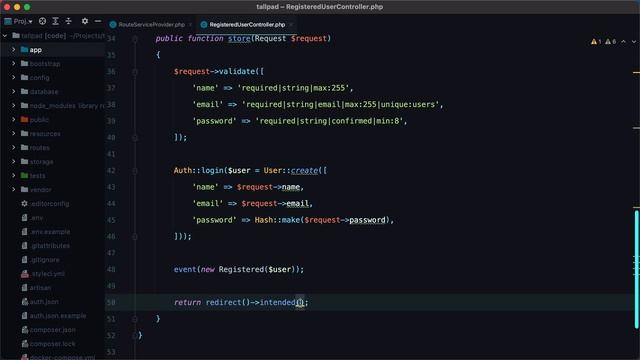Select the orange public folder icon
640x360 pixels.
tap(24, 119)
